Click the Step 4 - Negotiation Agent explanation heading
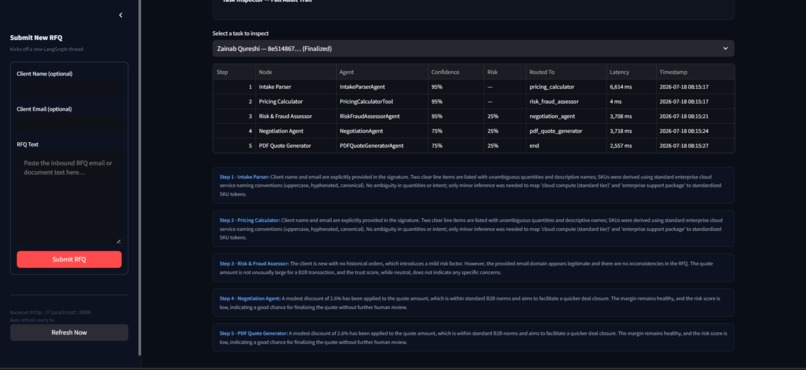 point(250,298)
